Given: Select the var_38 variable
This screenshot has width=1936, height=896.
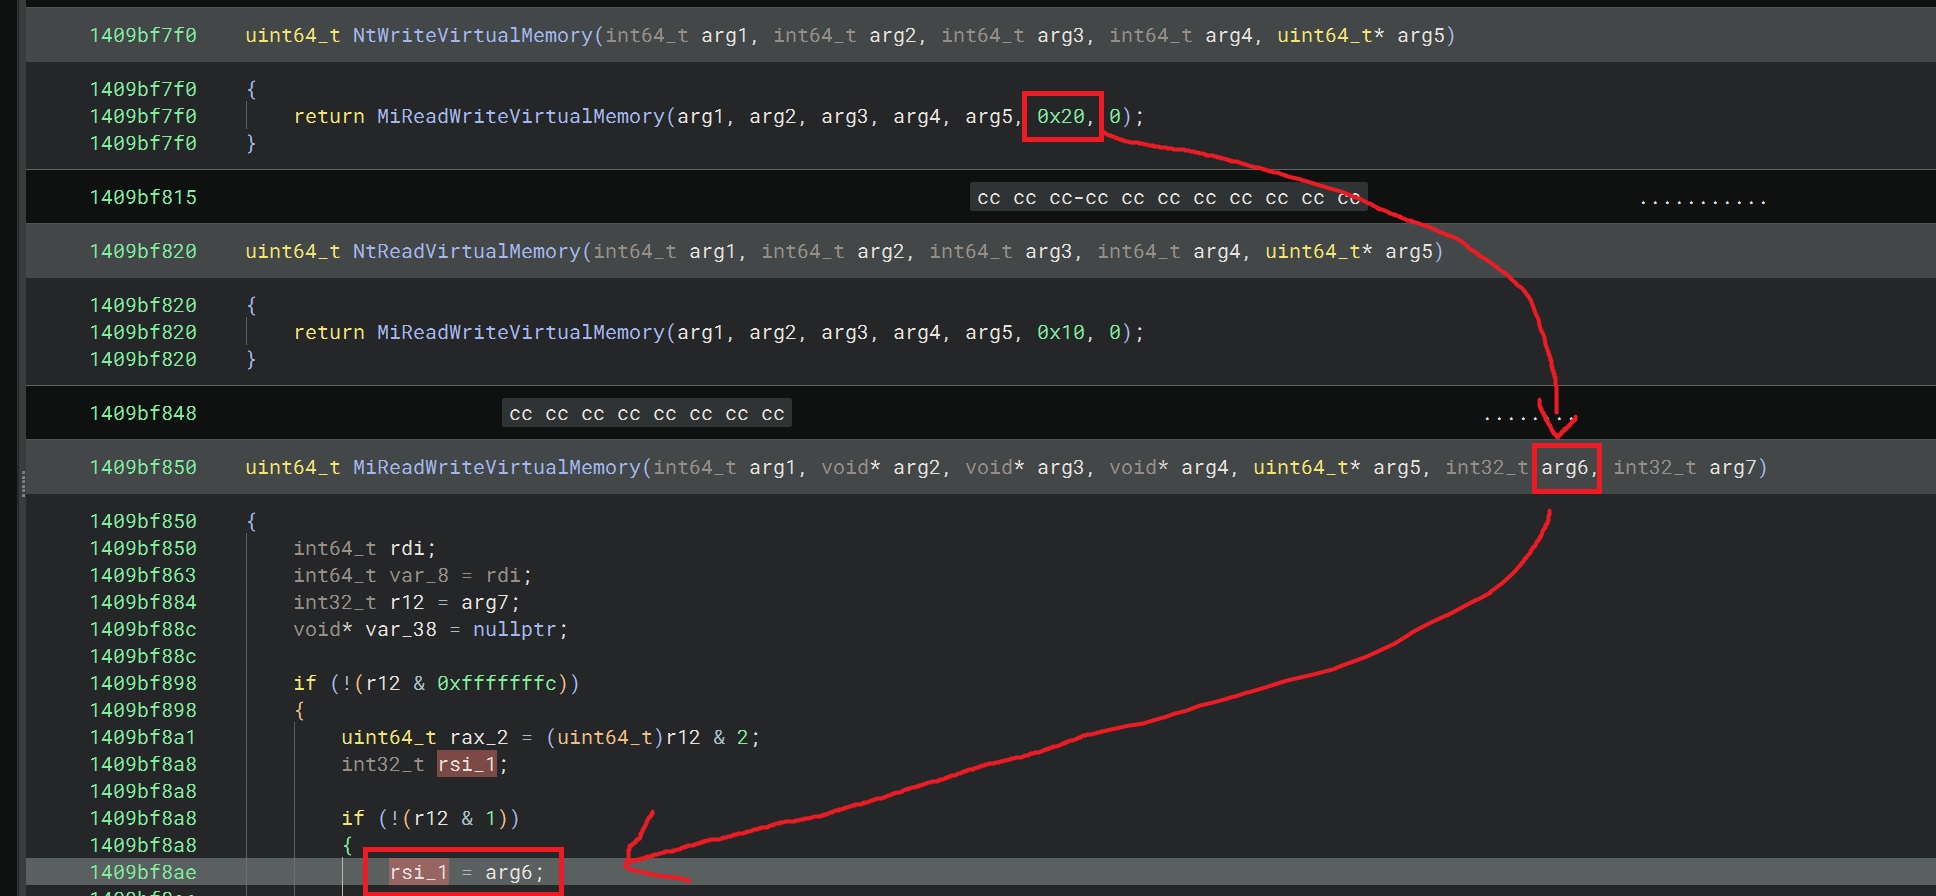Looking at the screenshot, I should point(400,630).
